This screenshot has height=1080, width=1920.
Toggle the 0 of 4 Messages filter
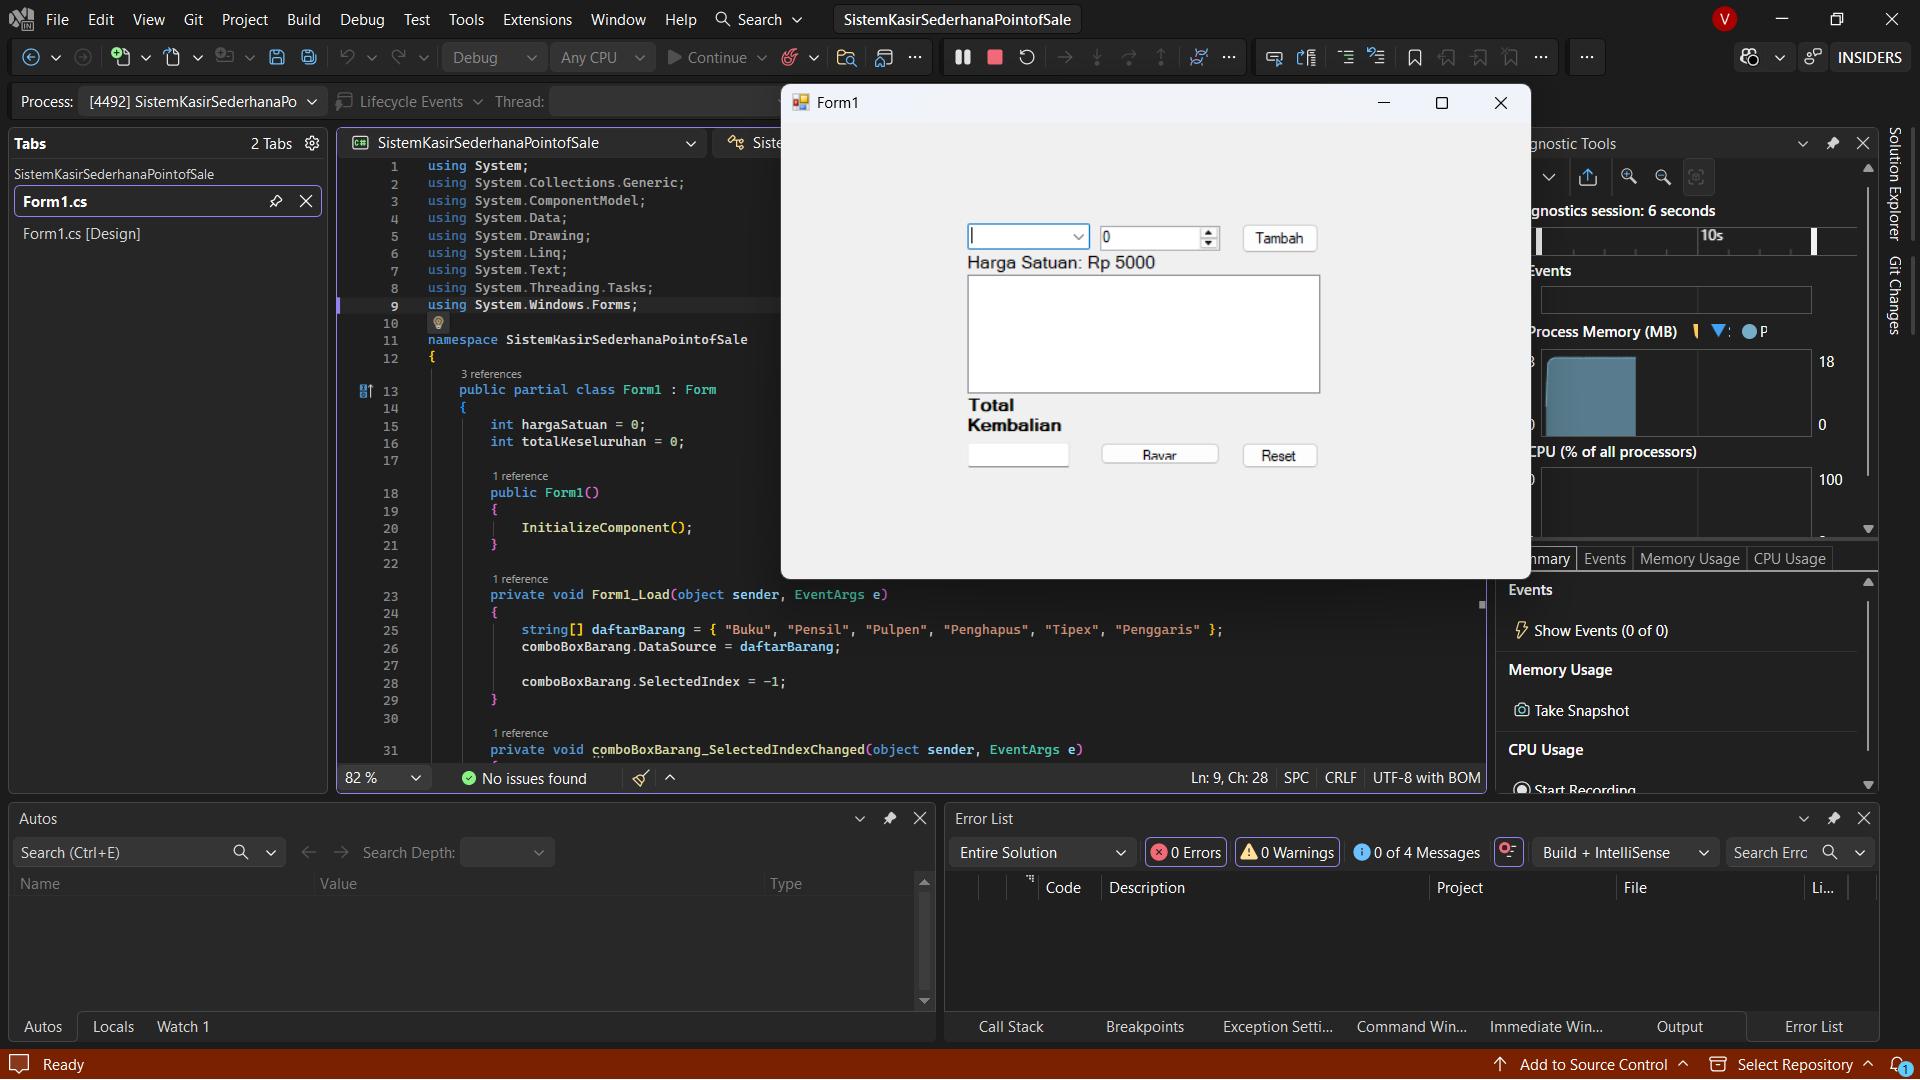[1417, 853]
